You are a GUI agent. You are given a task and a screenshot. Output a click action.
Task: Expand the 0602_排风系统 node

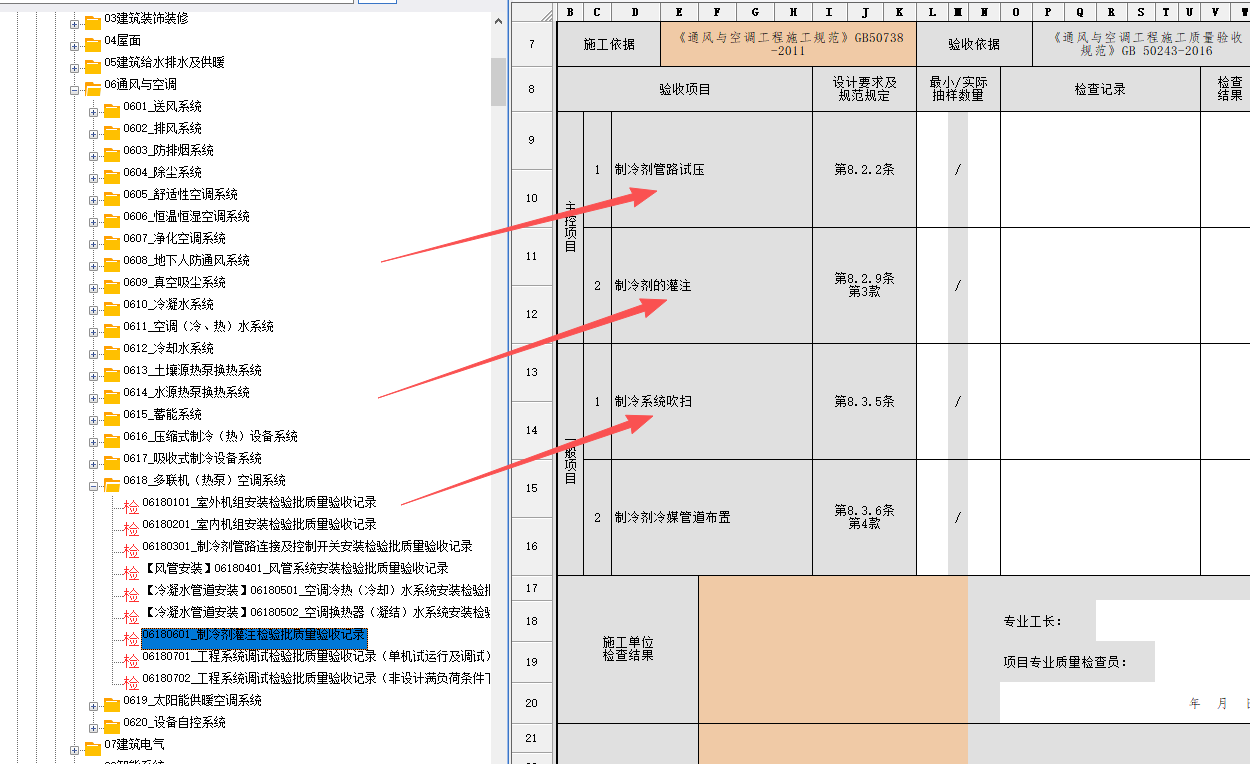tap(94, 134)
